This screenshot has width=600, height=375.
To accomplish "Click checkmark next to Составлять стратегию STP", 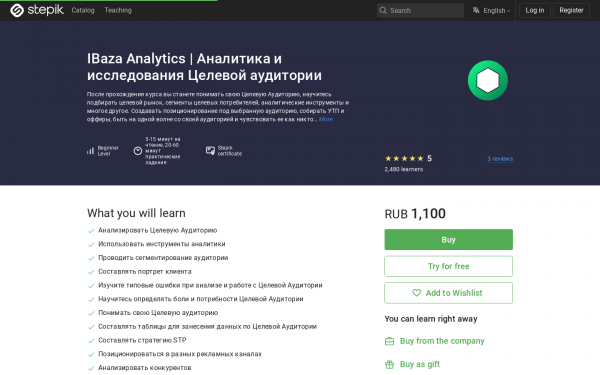I will pyautogui.click(x=91, y=341).
